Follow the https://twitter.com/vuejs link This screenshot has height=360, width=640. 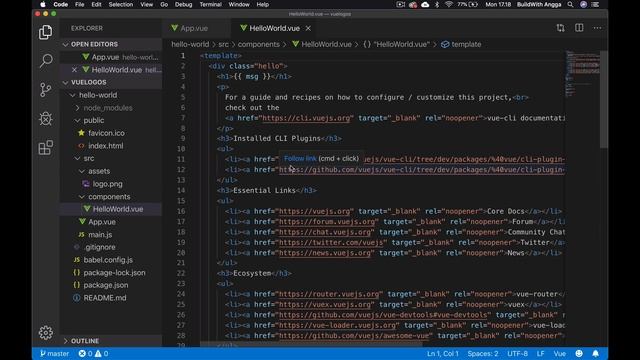pos(331,242)
